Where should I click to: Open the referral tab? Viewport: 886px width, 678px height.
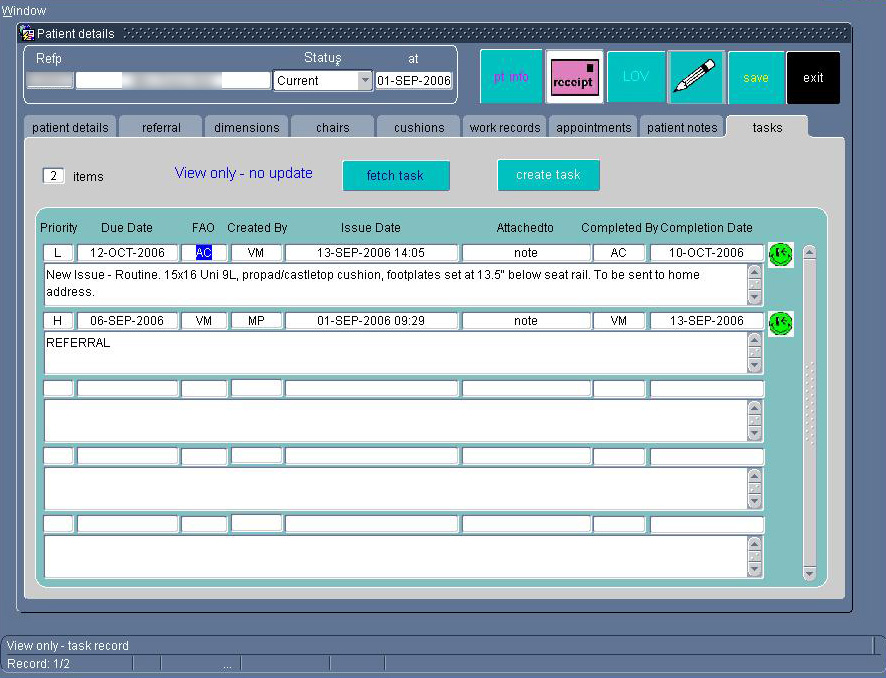coord(161,128)
